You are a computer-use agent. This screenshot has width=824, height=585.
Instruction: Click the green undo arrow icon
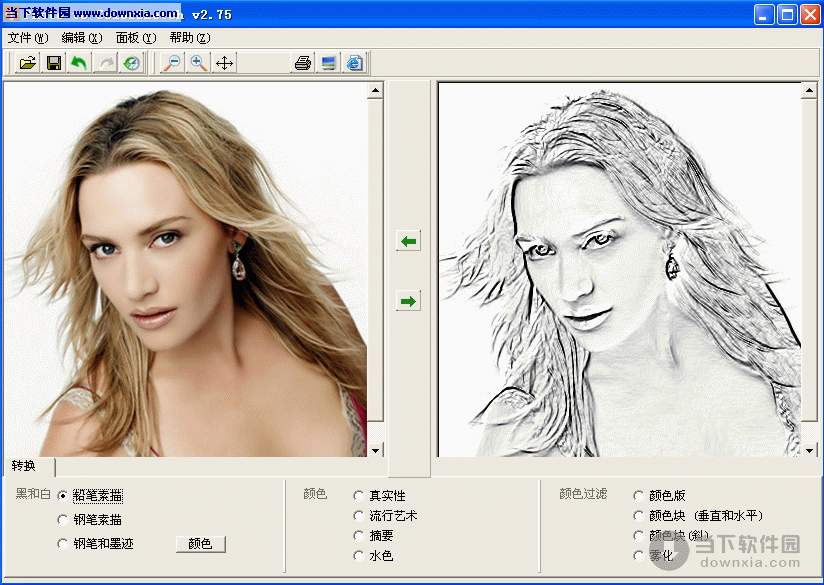coord(79,63)
